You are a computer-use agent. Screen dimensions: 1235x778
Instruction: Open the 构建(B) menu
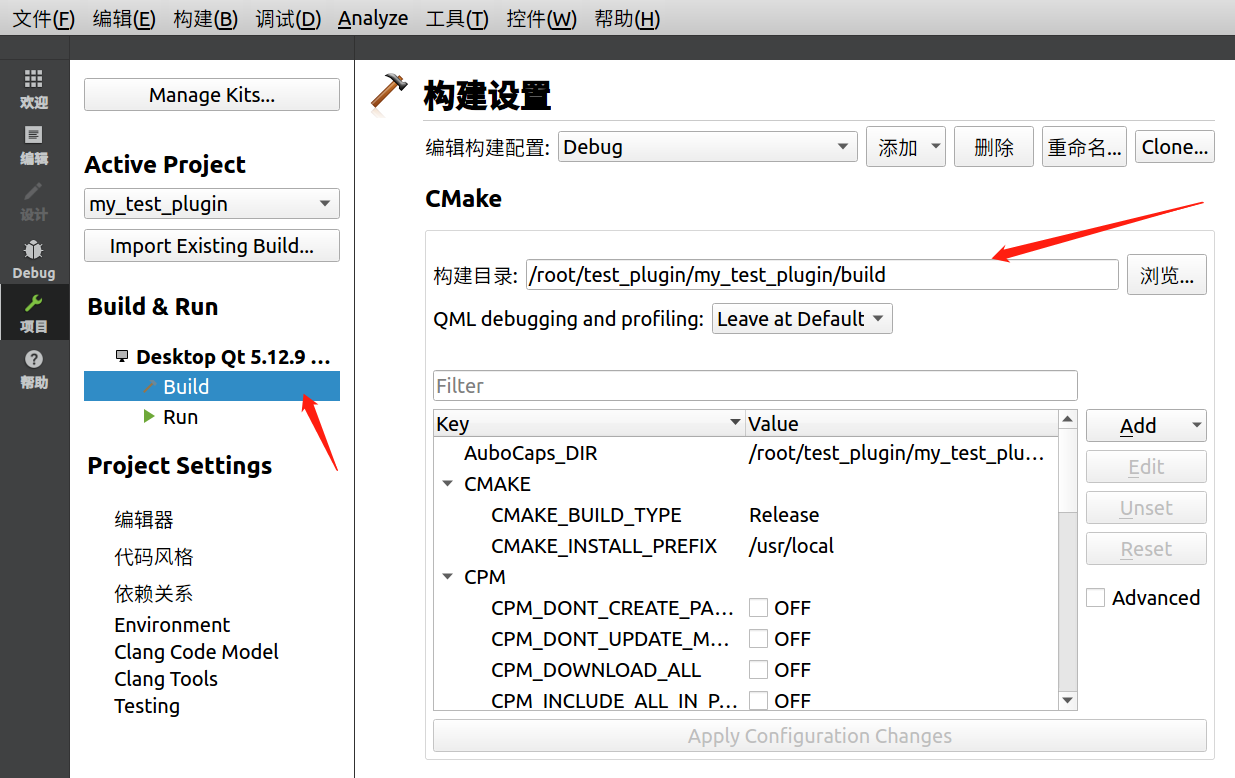coord(206,18)
